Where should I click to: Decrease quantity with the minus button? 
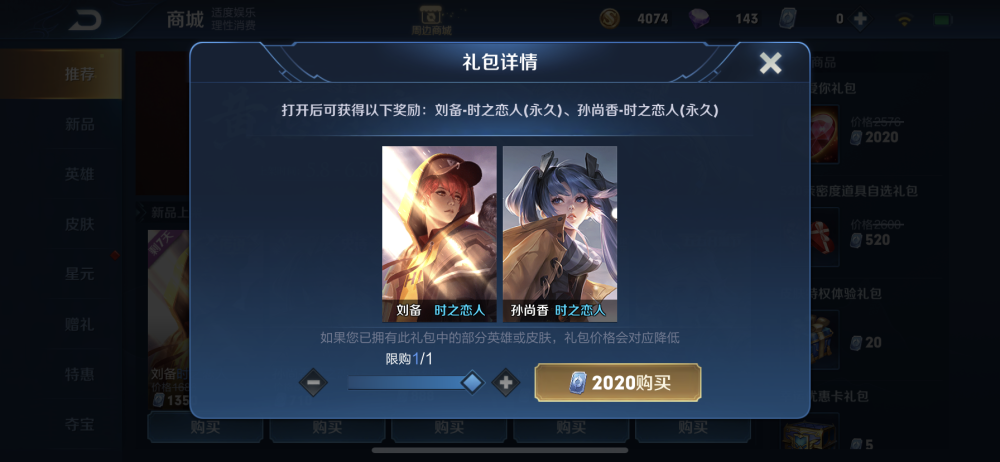[x=313, y=383]
